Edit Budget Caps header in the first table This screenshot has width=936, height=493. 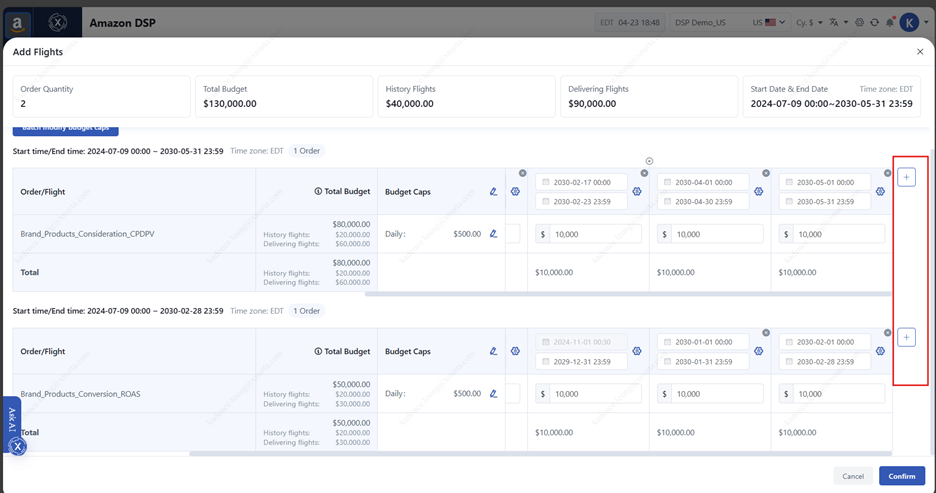point(493,191)
